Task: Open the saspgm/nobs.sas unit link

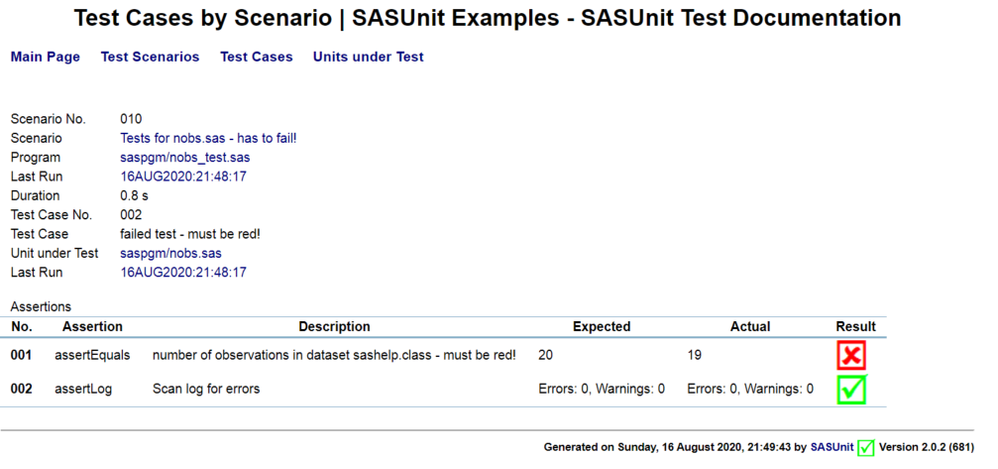Action: (x=171, y=253)
